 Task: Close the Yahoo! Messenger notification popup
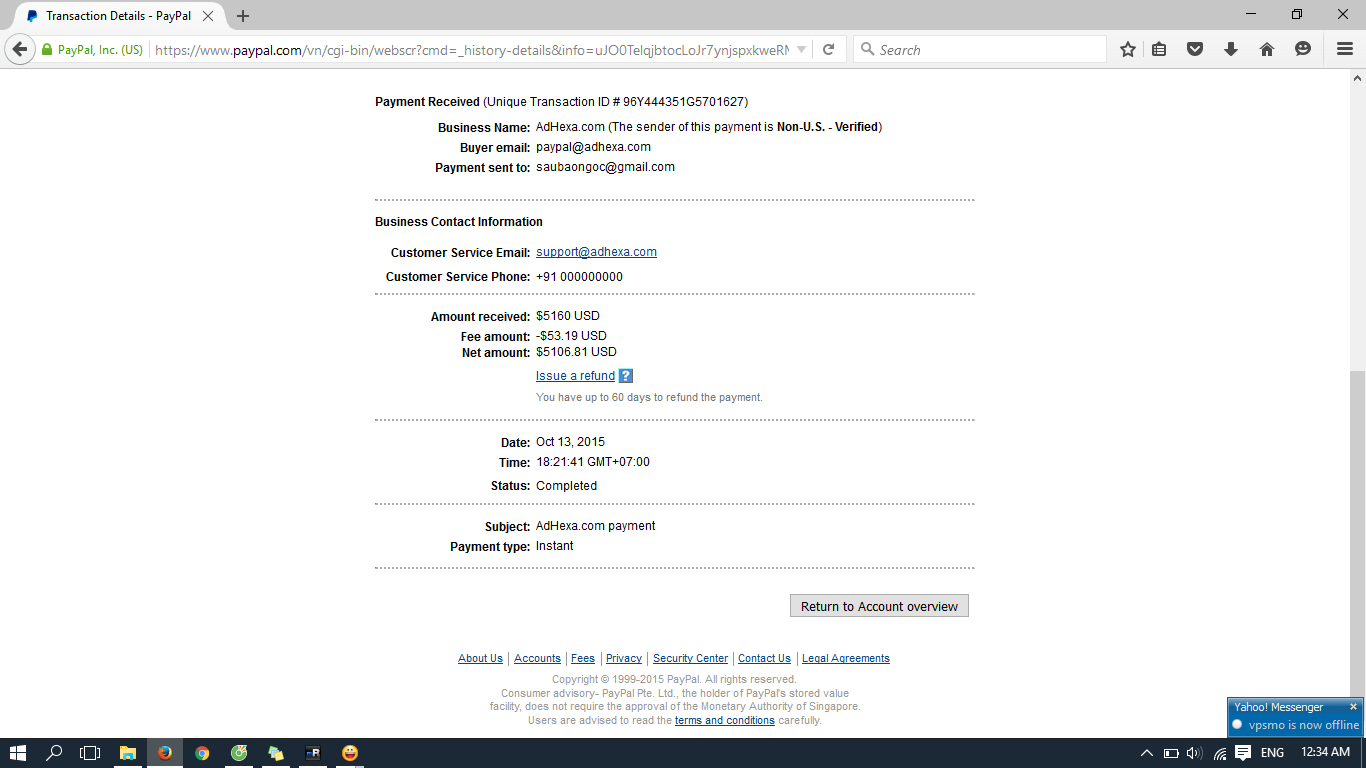point(1353,707)
